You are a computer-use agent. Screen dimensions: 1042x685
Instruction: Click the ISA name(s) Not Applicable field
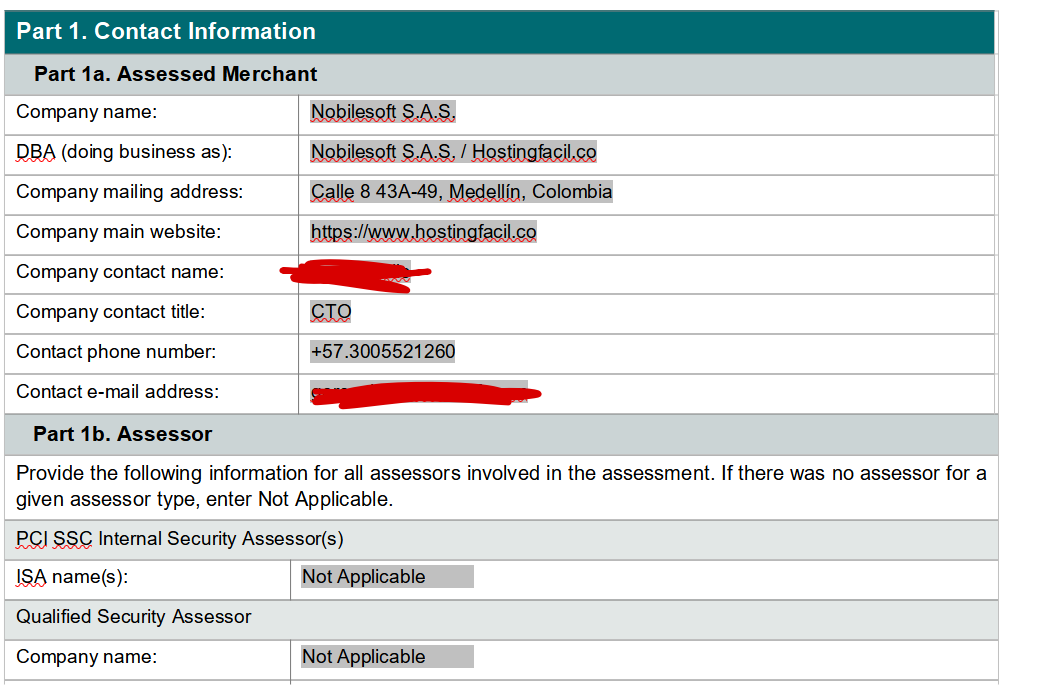[x=387, y=577]
